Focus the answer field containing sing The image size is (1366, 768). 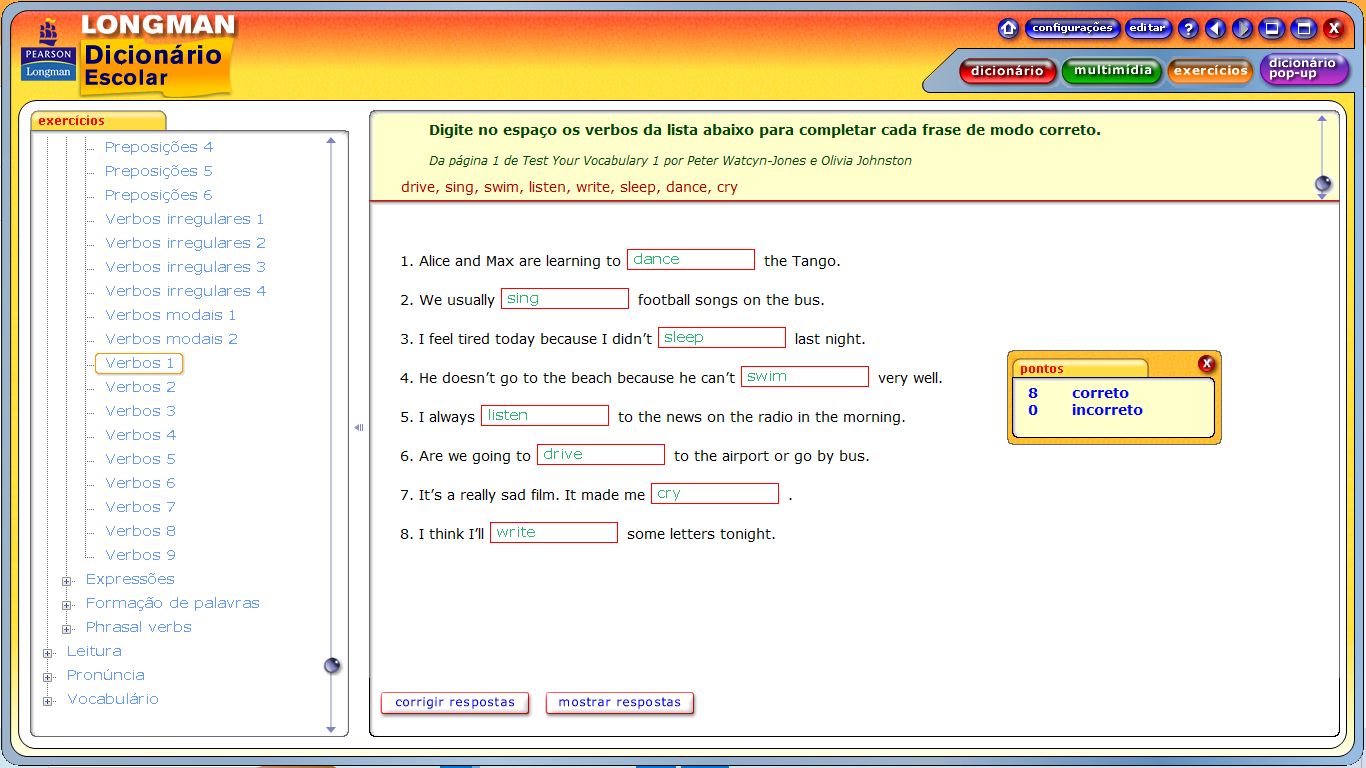[x=565, y=299]
